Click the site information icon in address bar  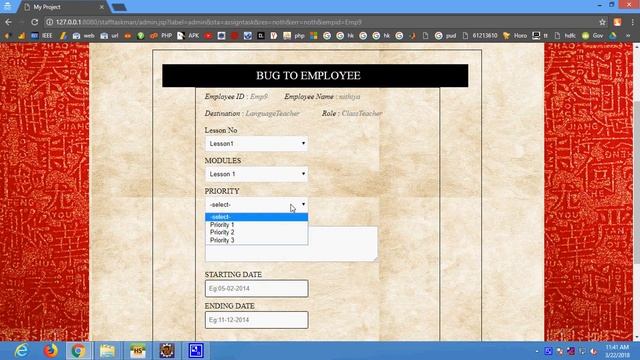pos(50,22)
